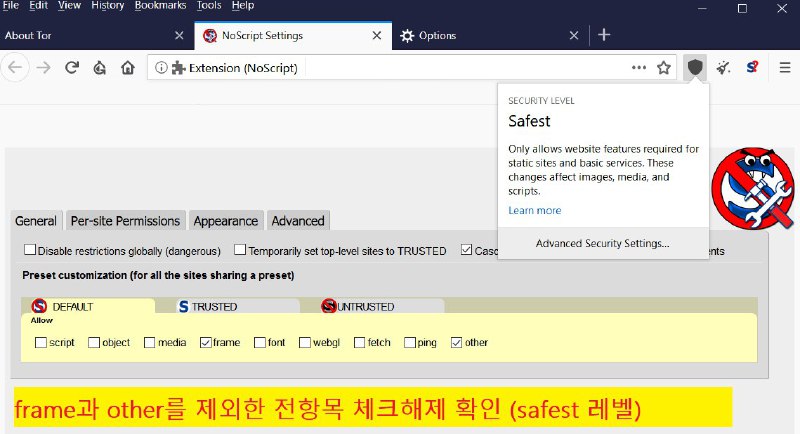The image size is (800, 434).
Task: Reload the current page
Action: [72, 67]
